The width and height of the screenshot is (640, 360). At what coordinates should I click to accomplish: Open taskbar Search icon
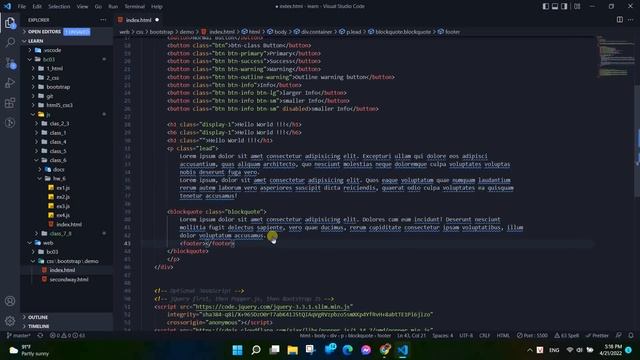click(256, 350)
